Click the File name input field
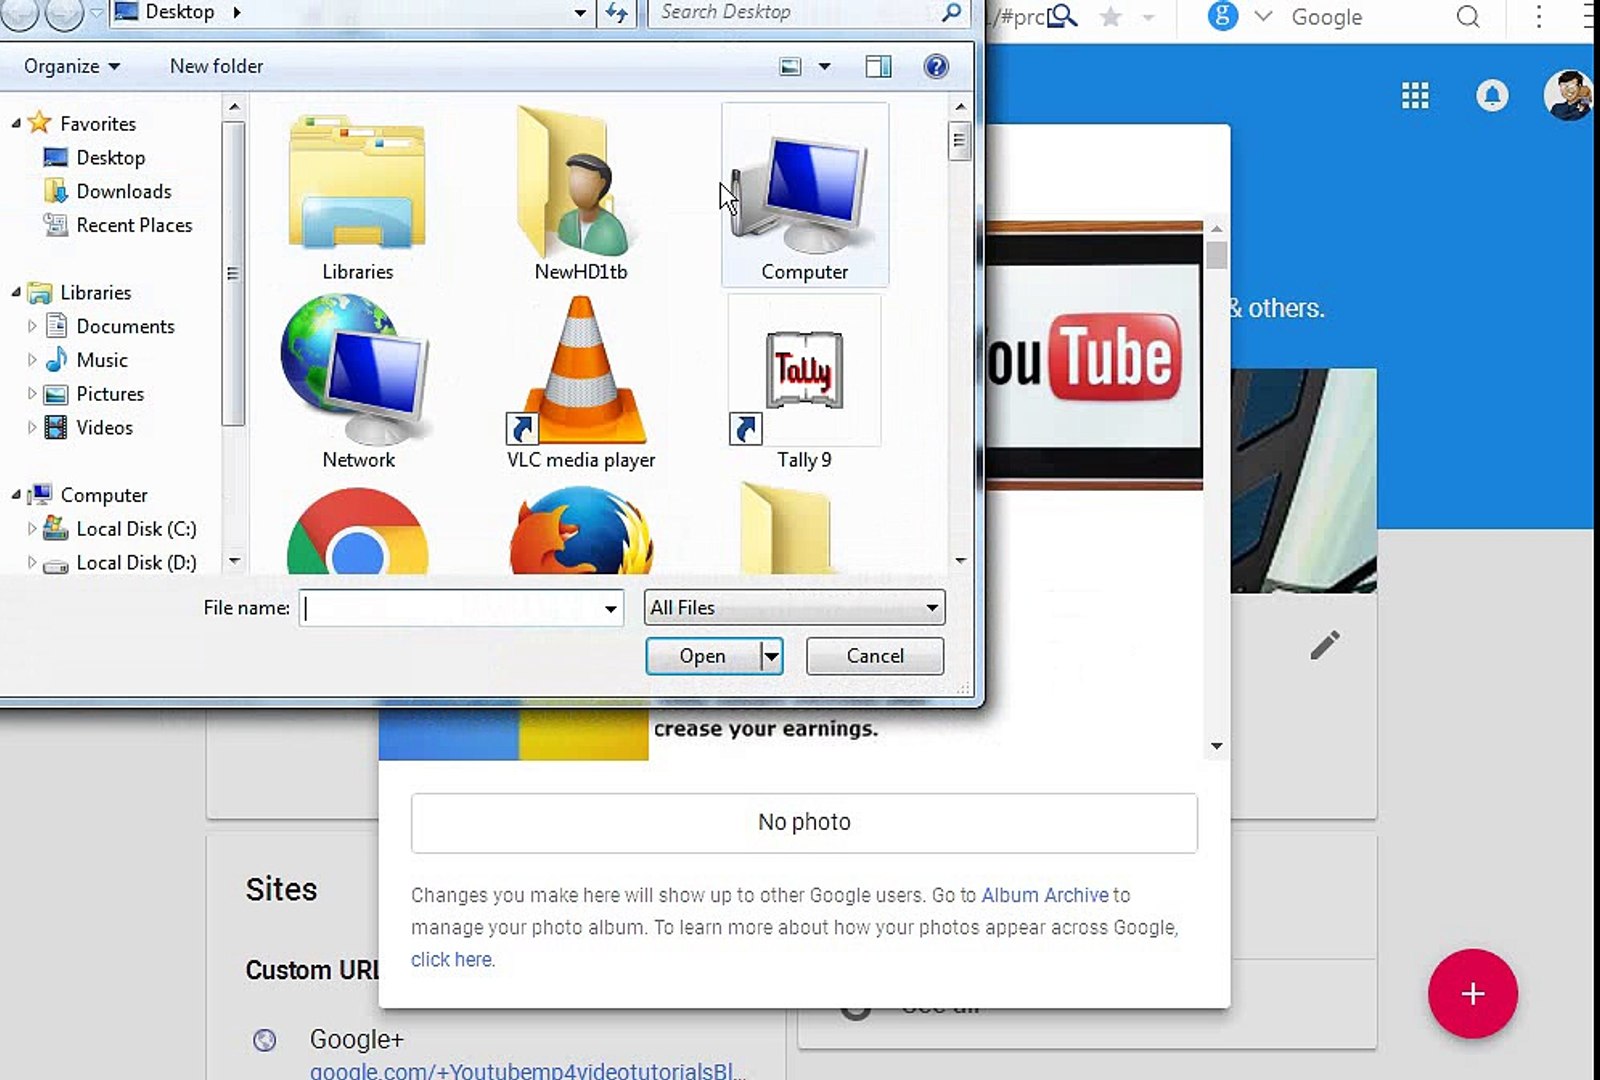The width and height of the screenshot is (1600, 1080). pos(450,608)
